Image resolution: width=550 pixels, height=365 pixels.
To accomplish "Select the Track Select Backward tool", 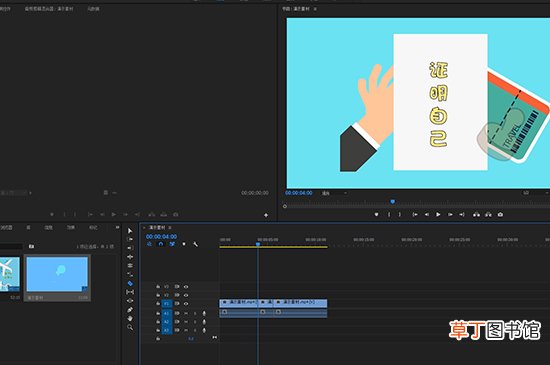I will [130, 248].
